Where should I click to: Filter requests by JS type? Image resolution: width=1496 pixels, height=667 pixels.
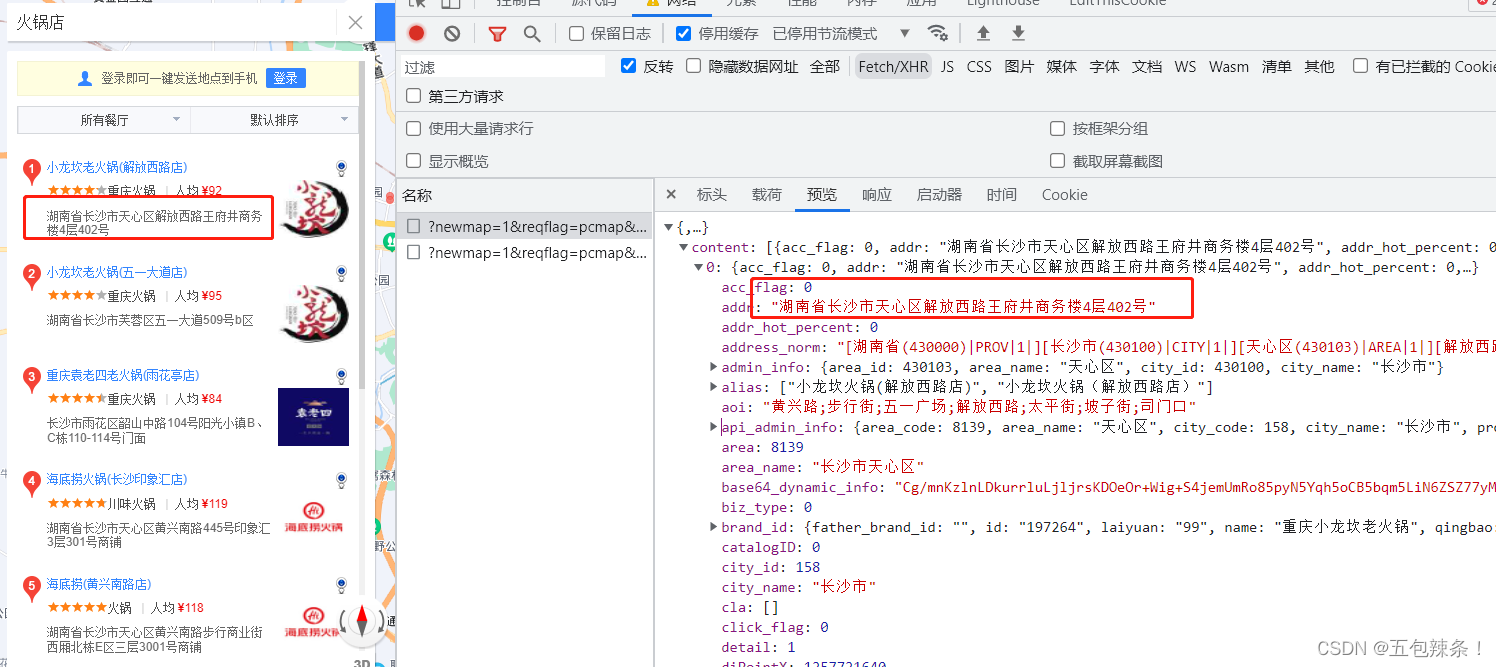(x=947, y=67)
